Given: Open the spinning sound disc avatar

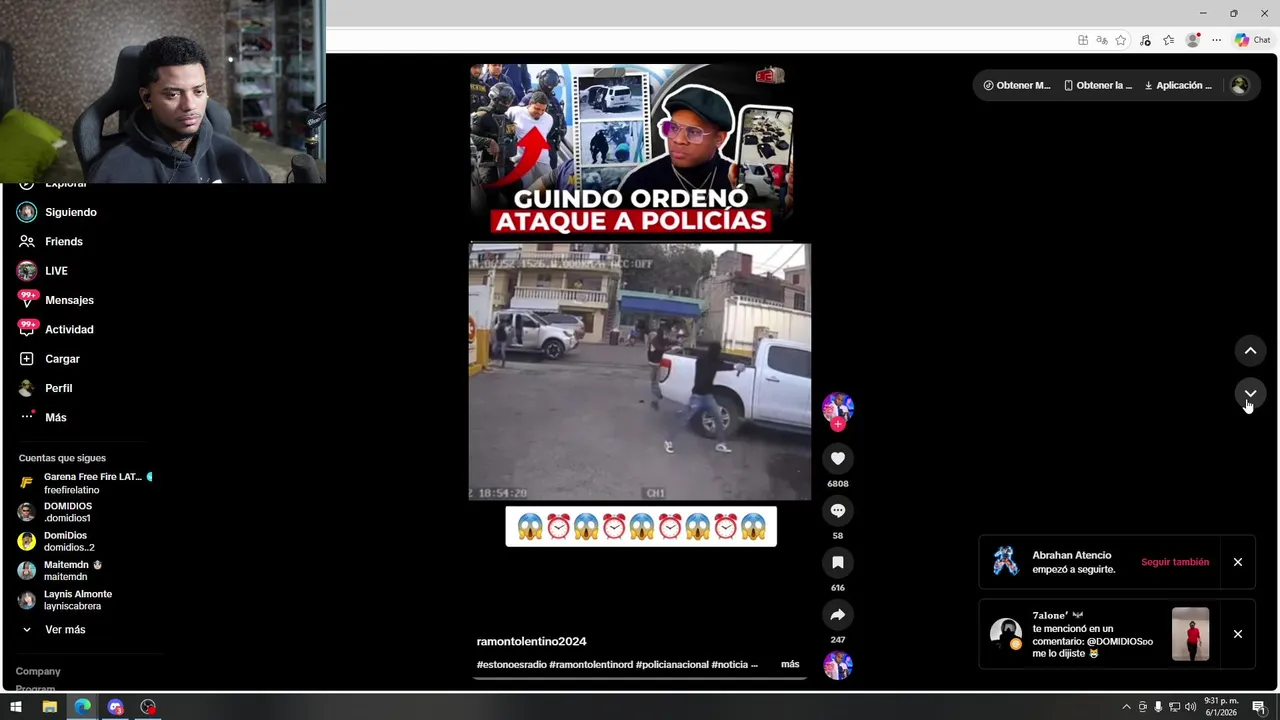Looking at the screenshot, I should tap(838, 665).
